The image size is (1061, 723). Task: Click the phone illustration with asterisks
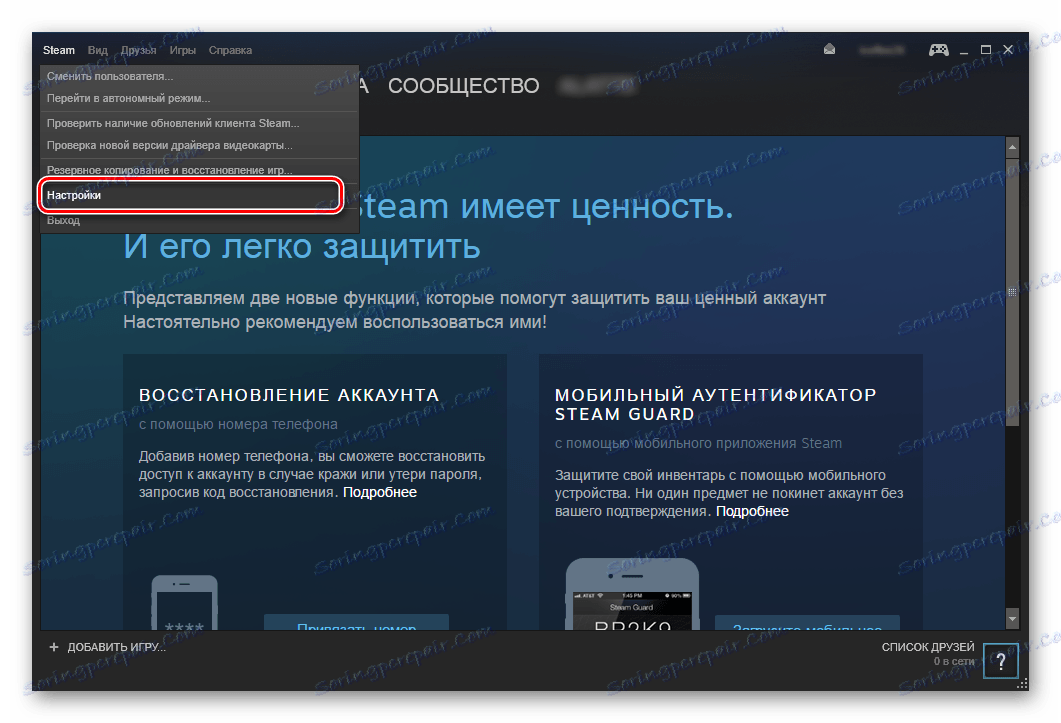184,603
